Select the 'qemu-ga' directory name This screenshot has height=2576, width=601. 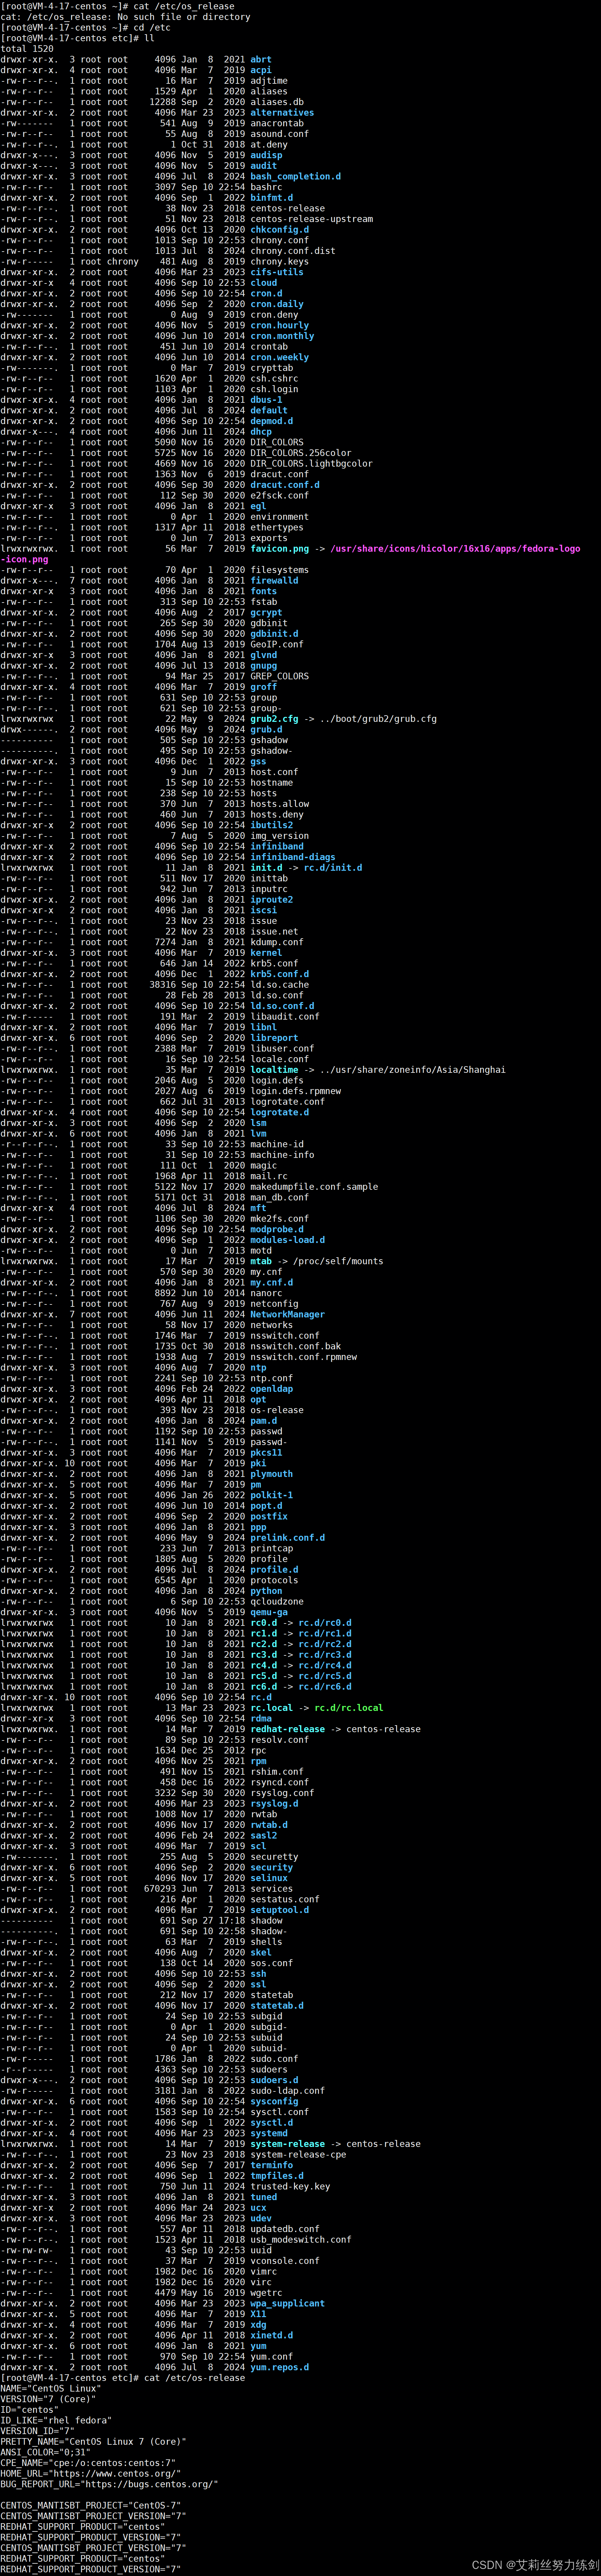point(269,1612)
